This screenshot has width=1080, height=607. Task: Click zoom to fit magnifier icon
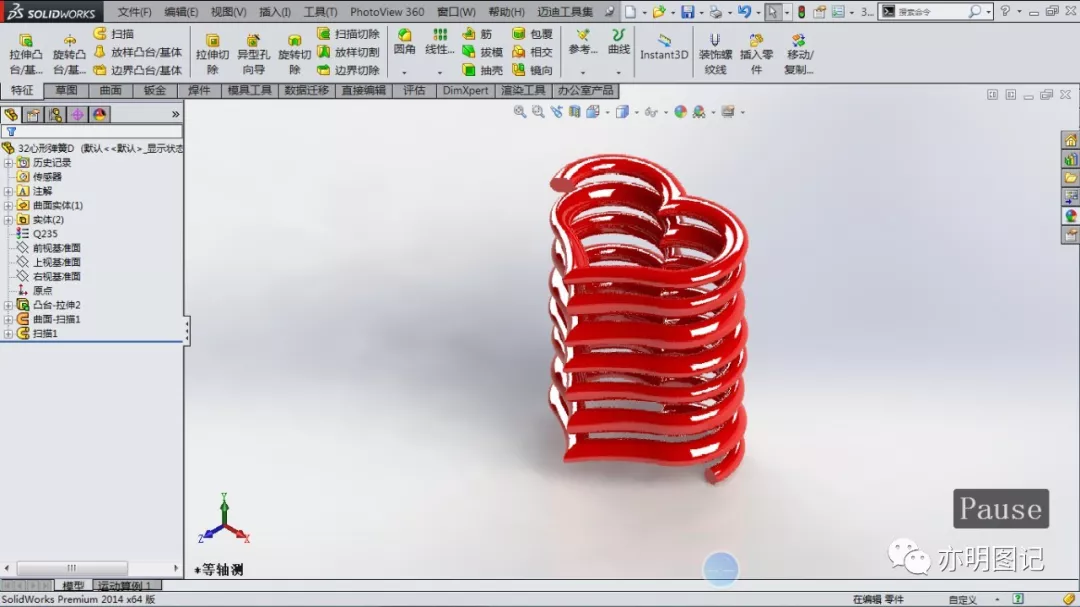click(520, 112)
